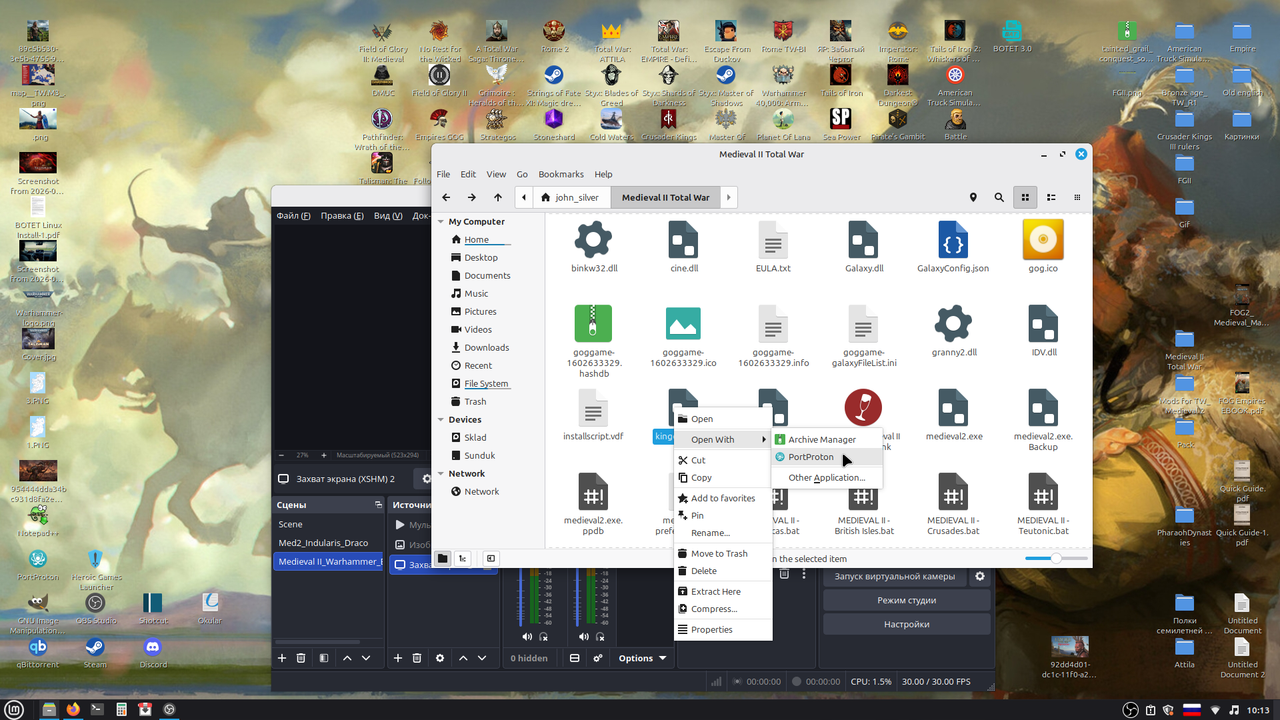Screen dimensions: 1280x720
Task: Collapse the Devices sidebar section
Action: tap(440, 420)
